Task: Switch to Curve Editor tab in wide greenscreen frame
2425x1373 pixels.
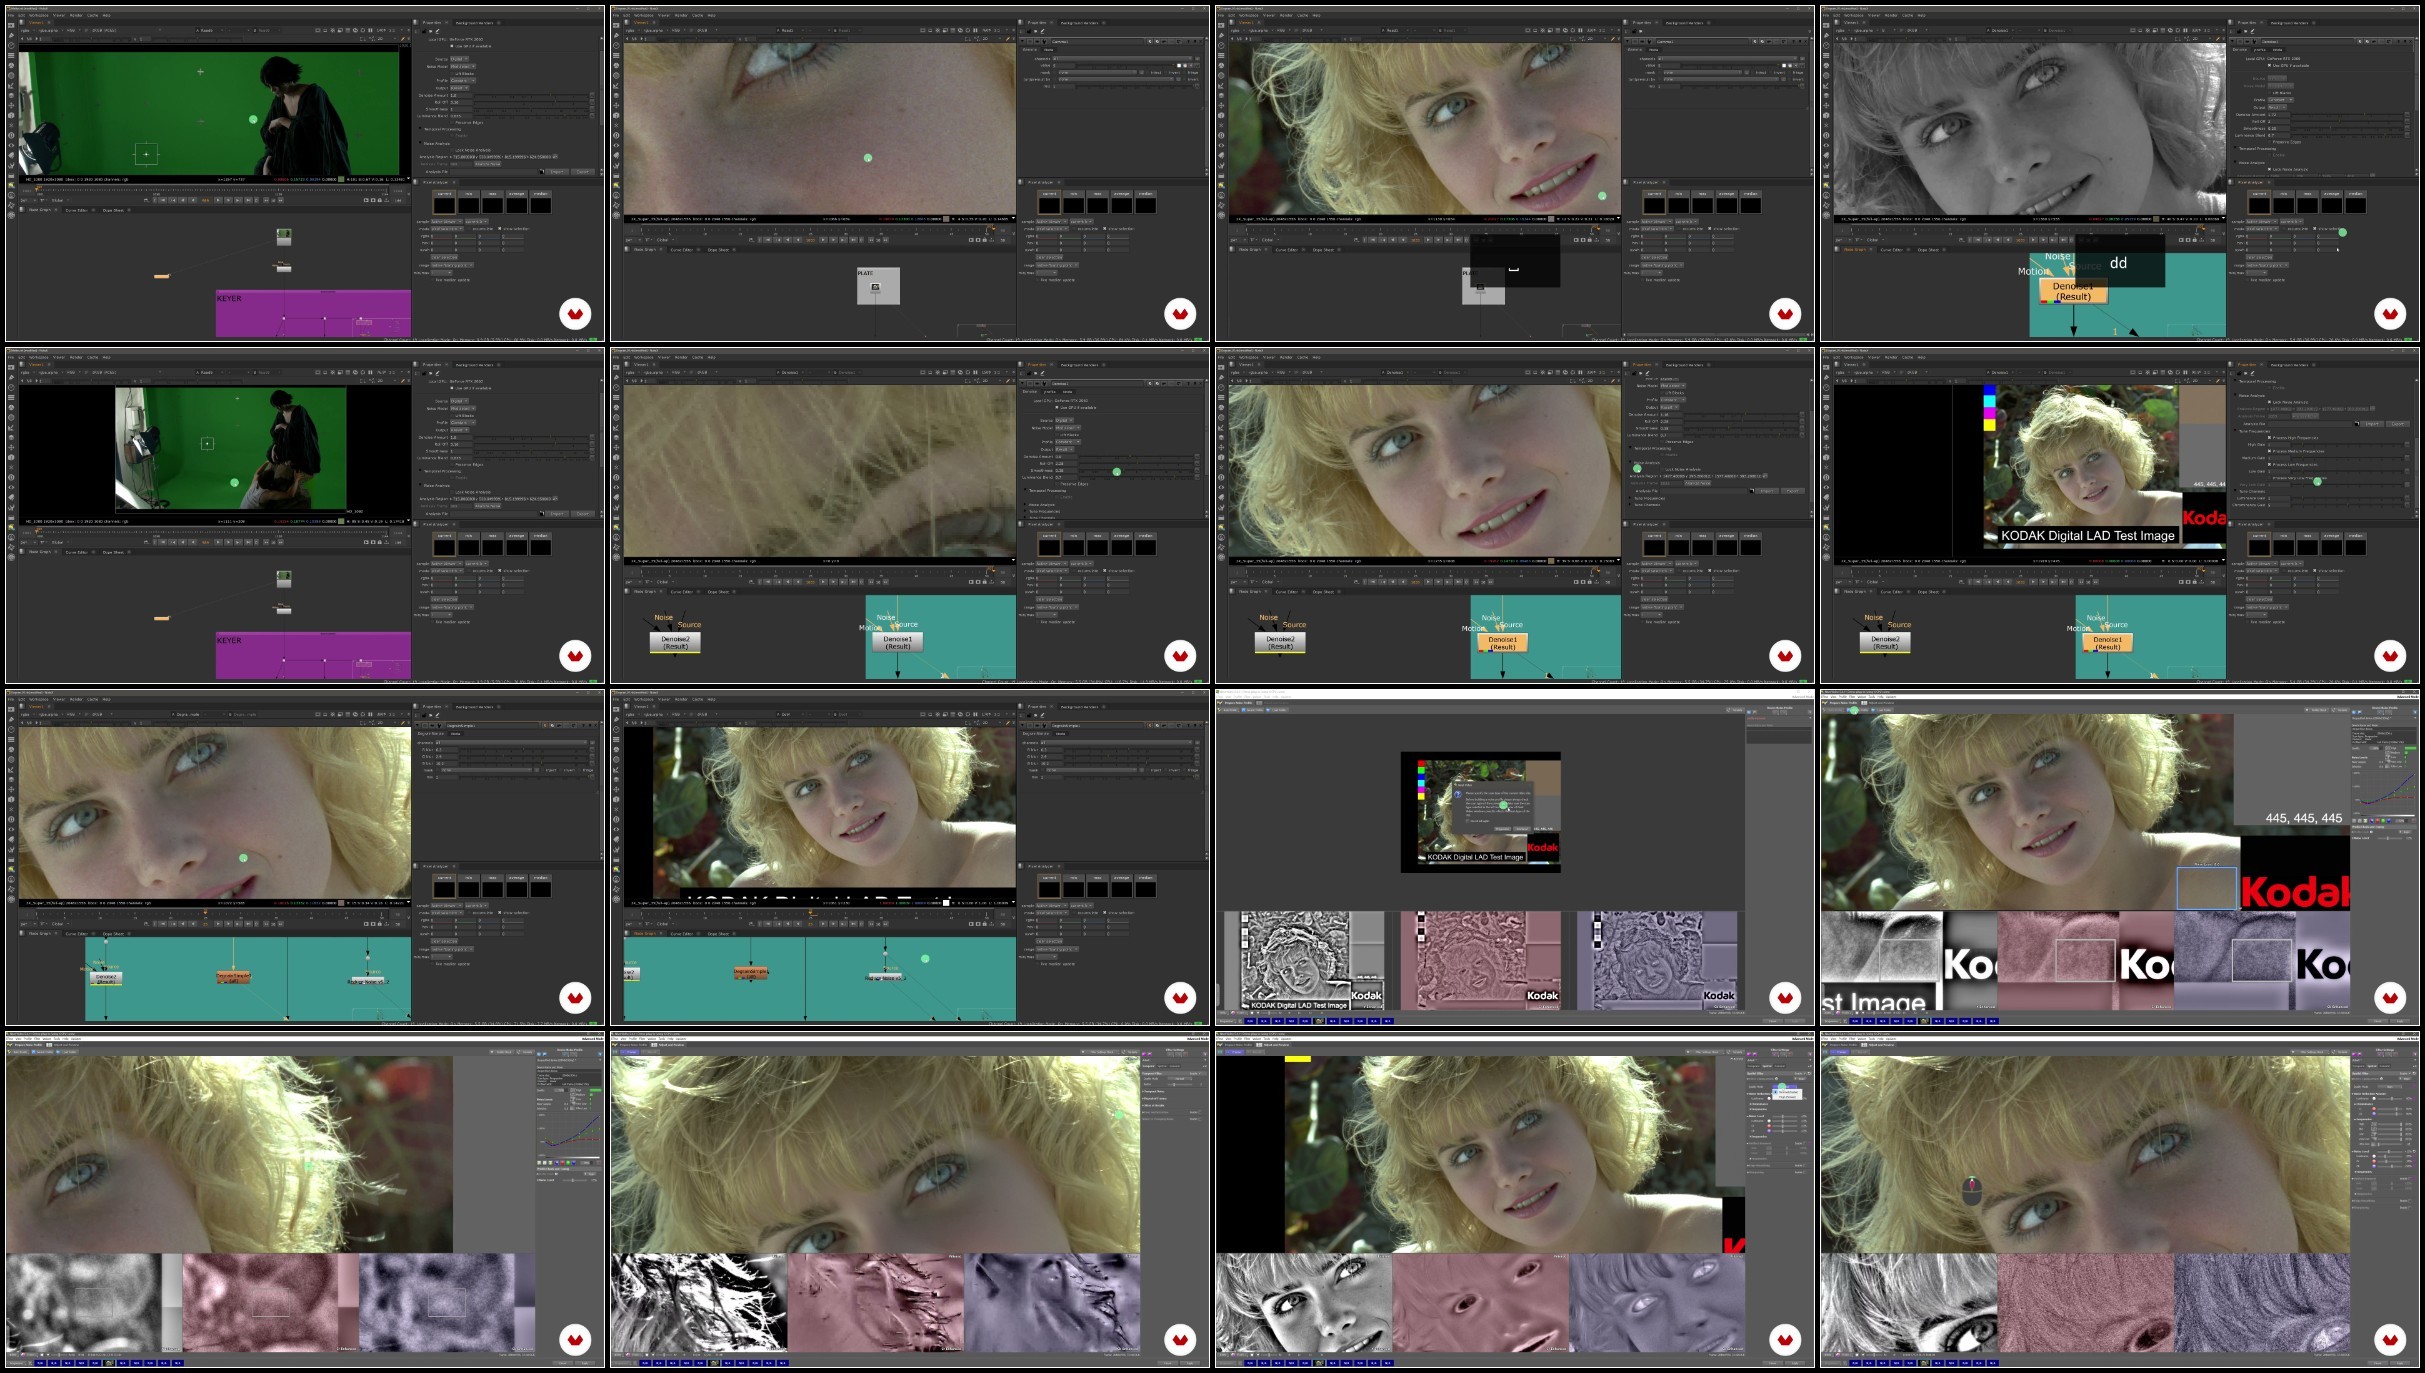Action: point(77,210)
